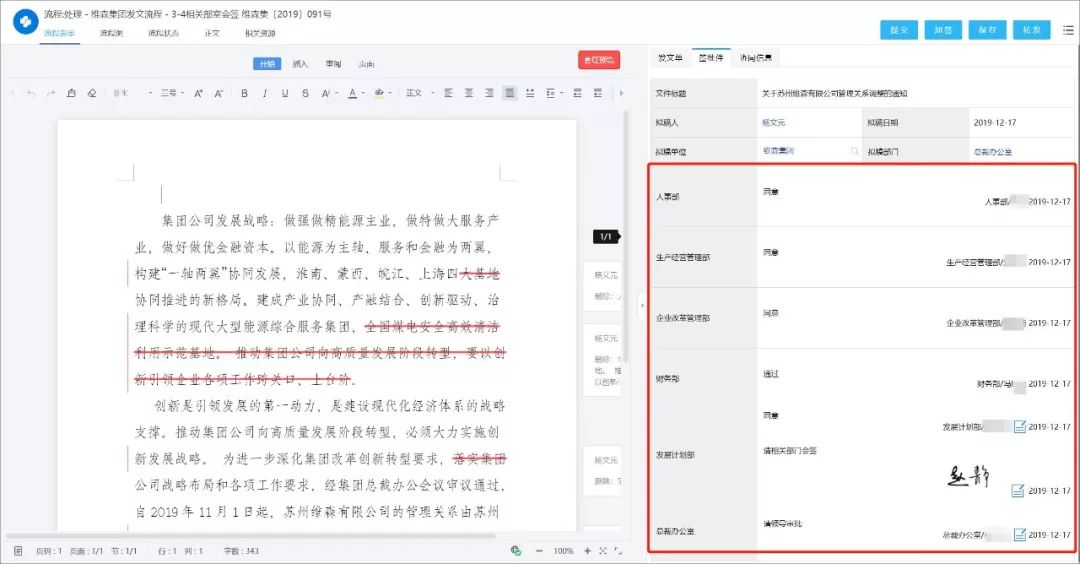
Task: Switch to the 开始 ribbon tab
Action: click(267, 63)
